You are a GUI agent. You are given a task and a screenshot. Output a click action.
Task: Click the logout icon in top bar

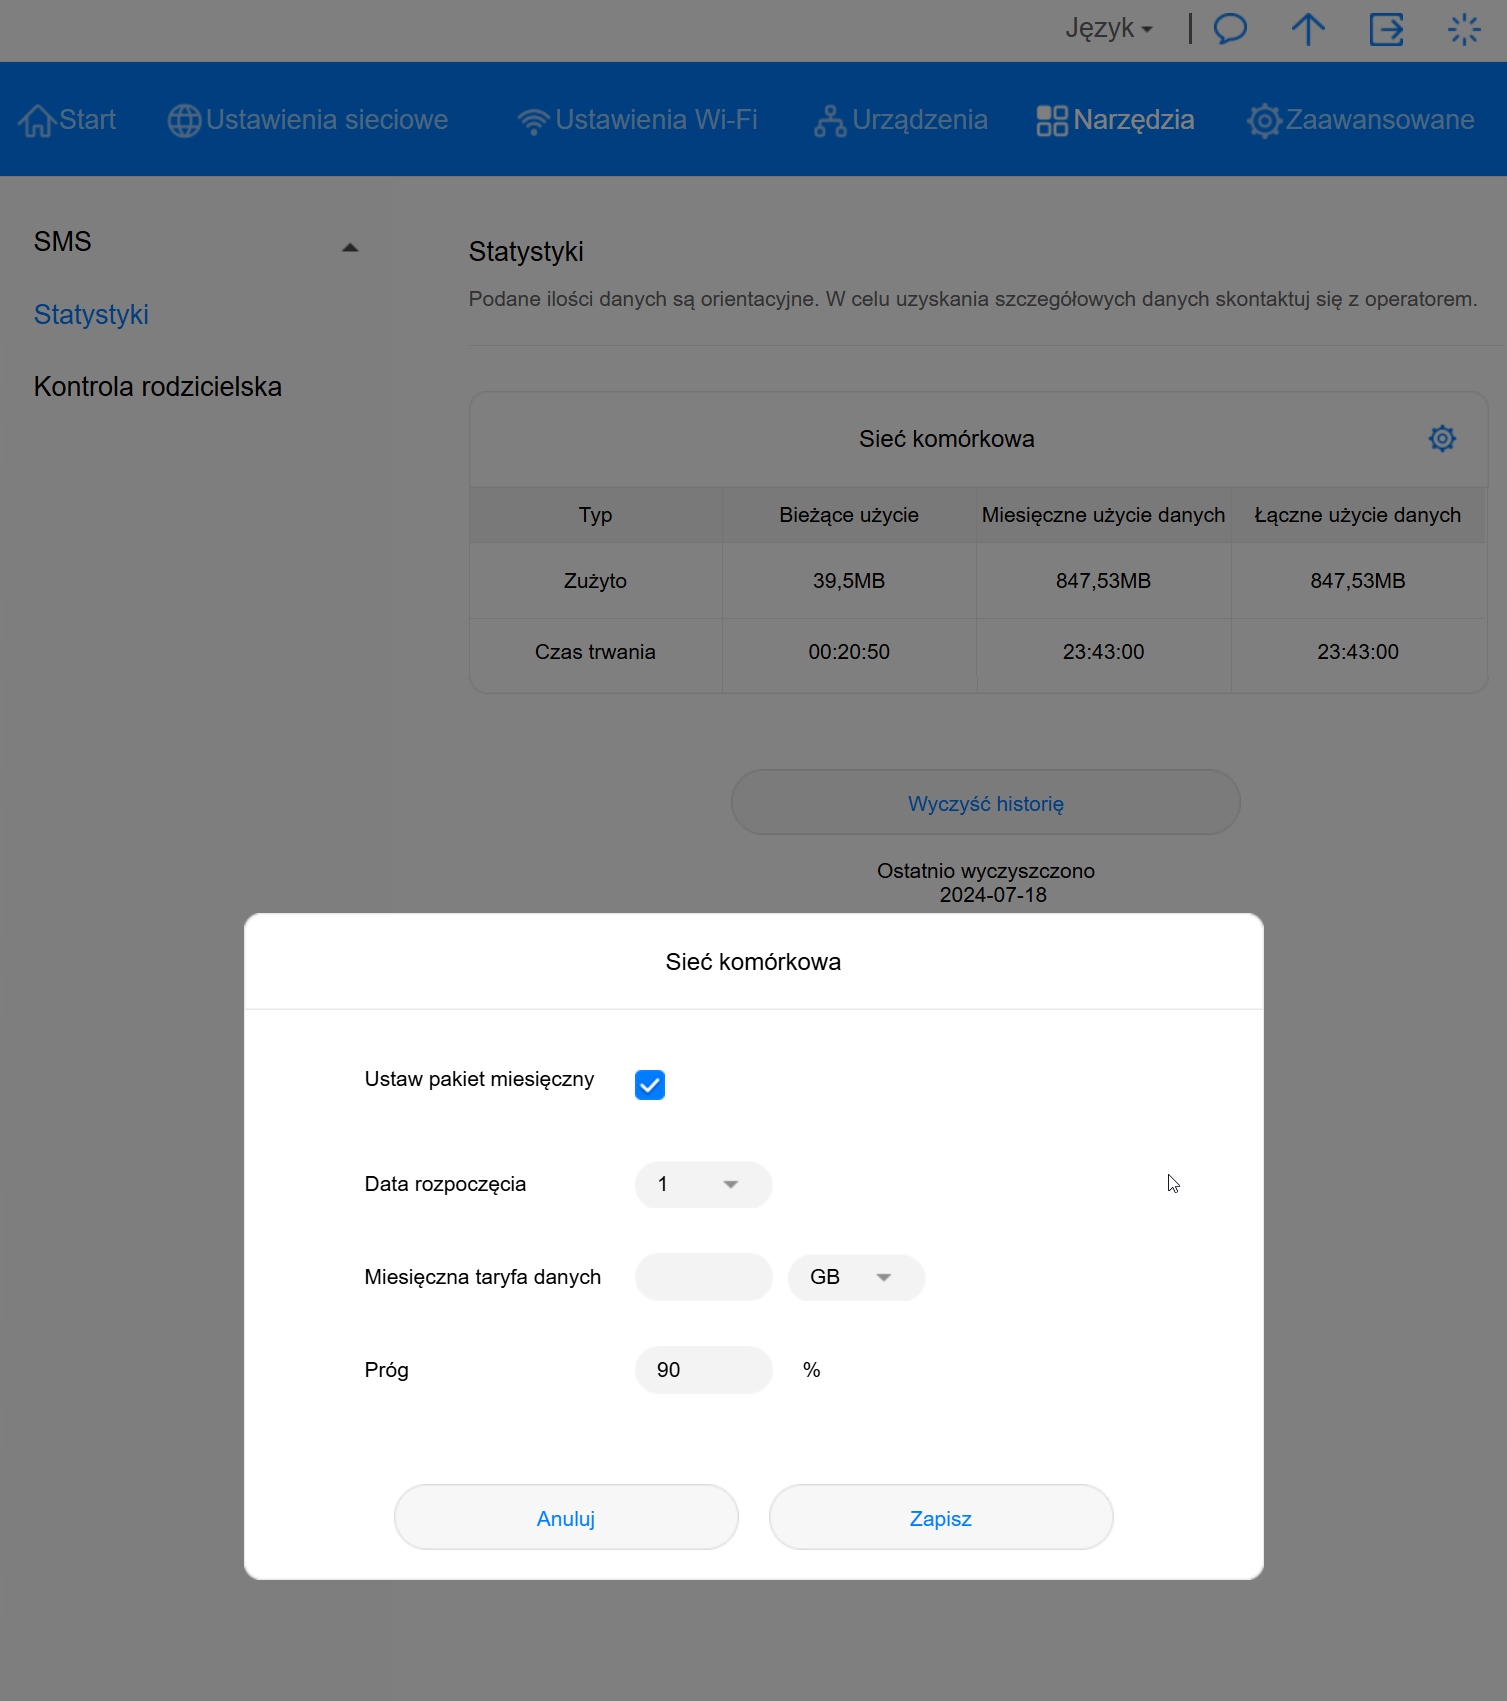click(1386, 29)
